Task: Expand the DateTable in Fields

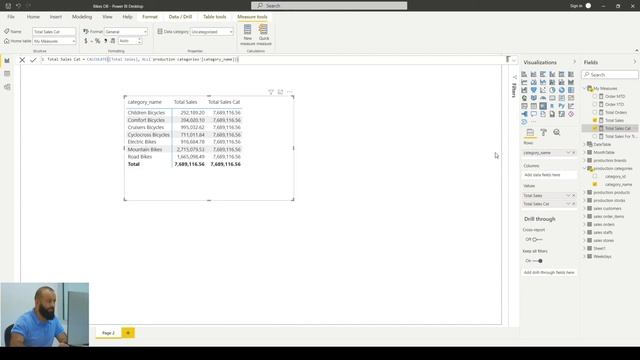Action: [584, 144]
